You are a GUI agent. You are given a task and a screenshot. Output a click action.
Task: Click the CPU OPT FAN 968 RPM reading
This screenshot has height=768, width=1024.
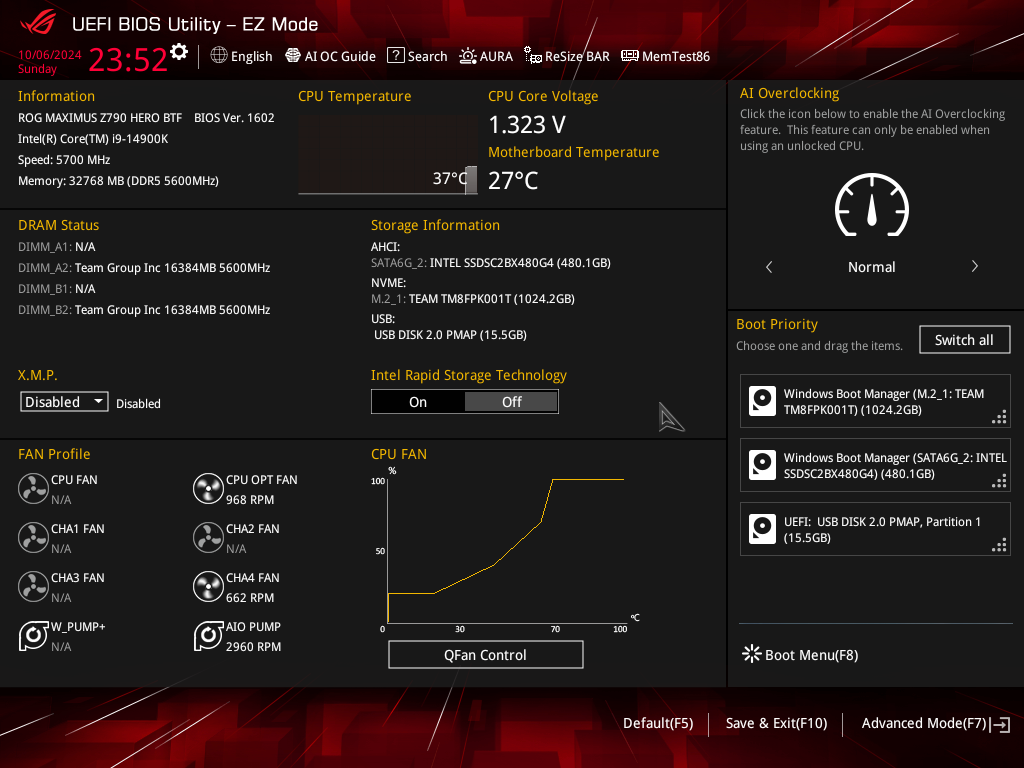pos(250,500)
